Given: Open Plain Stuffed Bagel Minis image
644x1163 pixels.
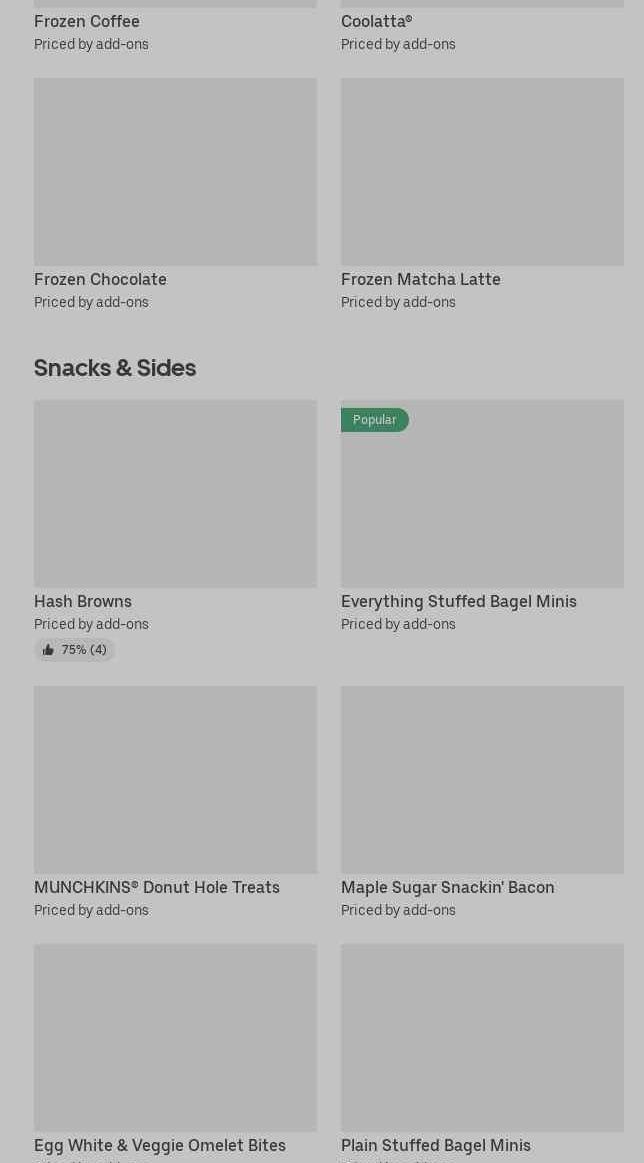Looking at the screenshot, I should 482,1038.
